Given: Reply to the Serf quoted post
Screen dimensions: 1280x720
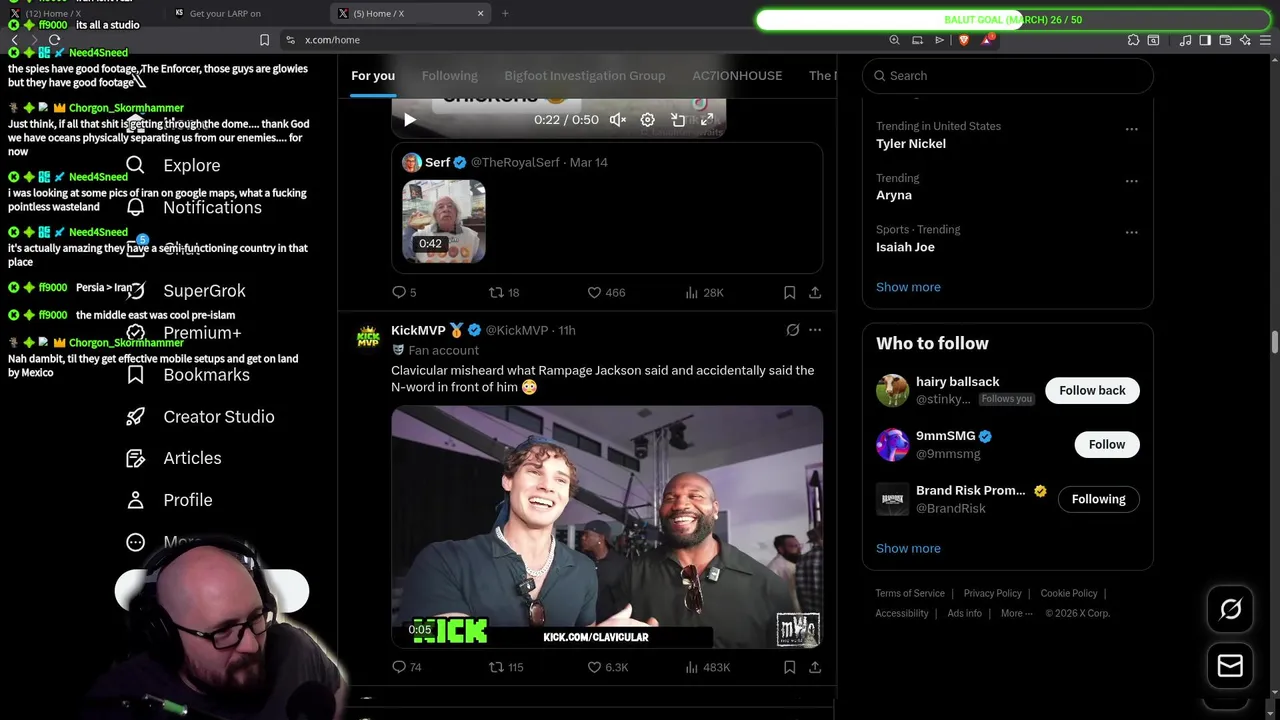Looking at the screenshot, I should point(404,292).
